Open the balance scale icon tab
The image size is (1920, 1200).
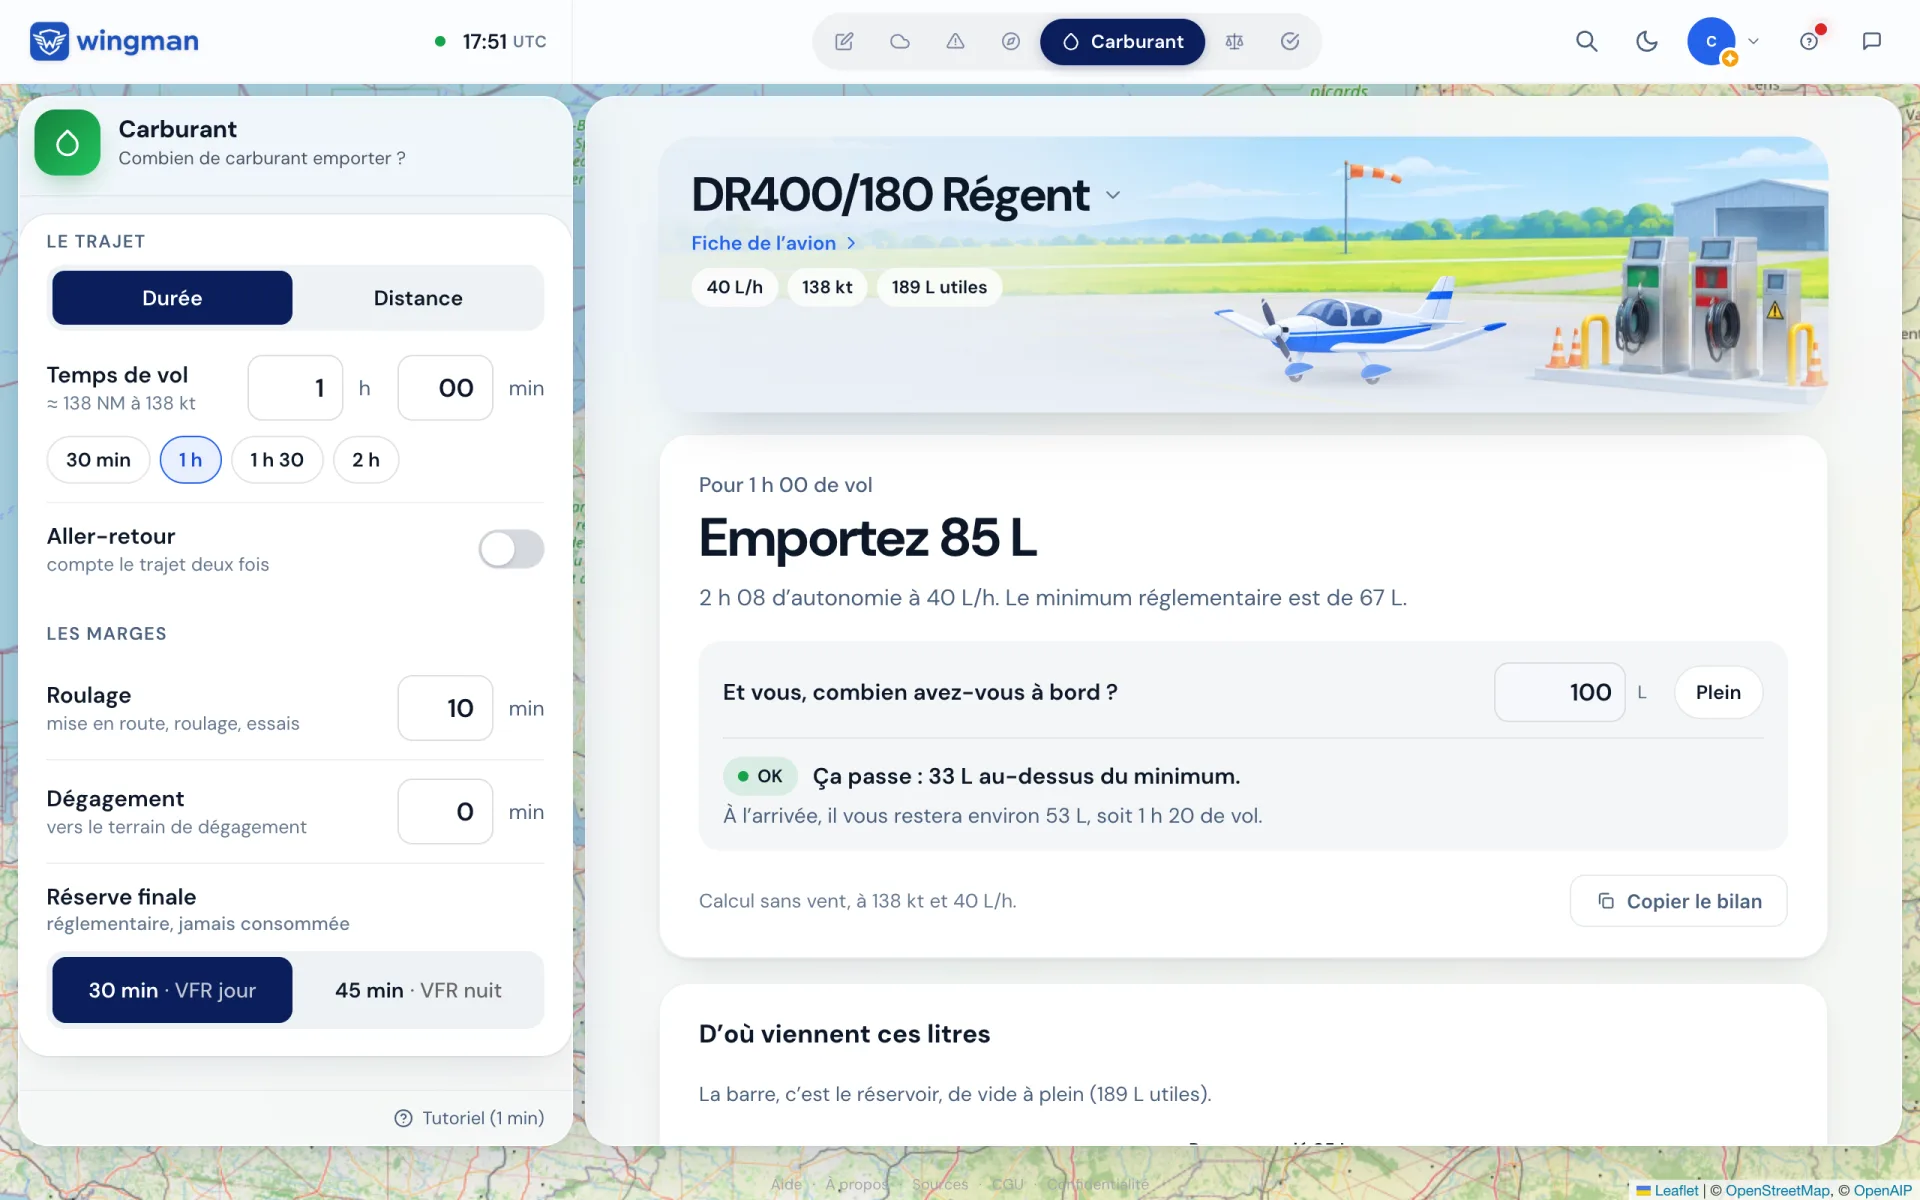click(1234, 41)
